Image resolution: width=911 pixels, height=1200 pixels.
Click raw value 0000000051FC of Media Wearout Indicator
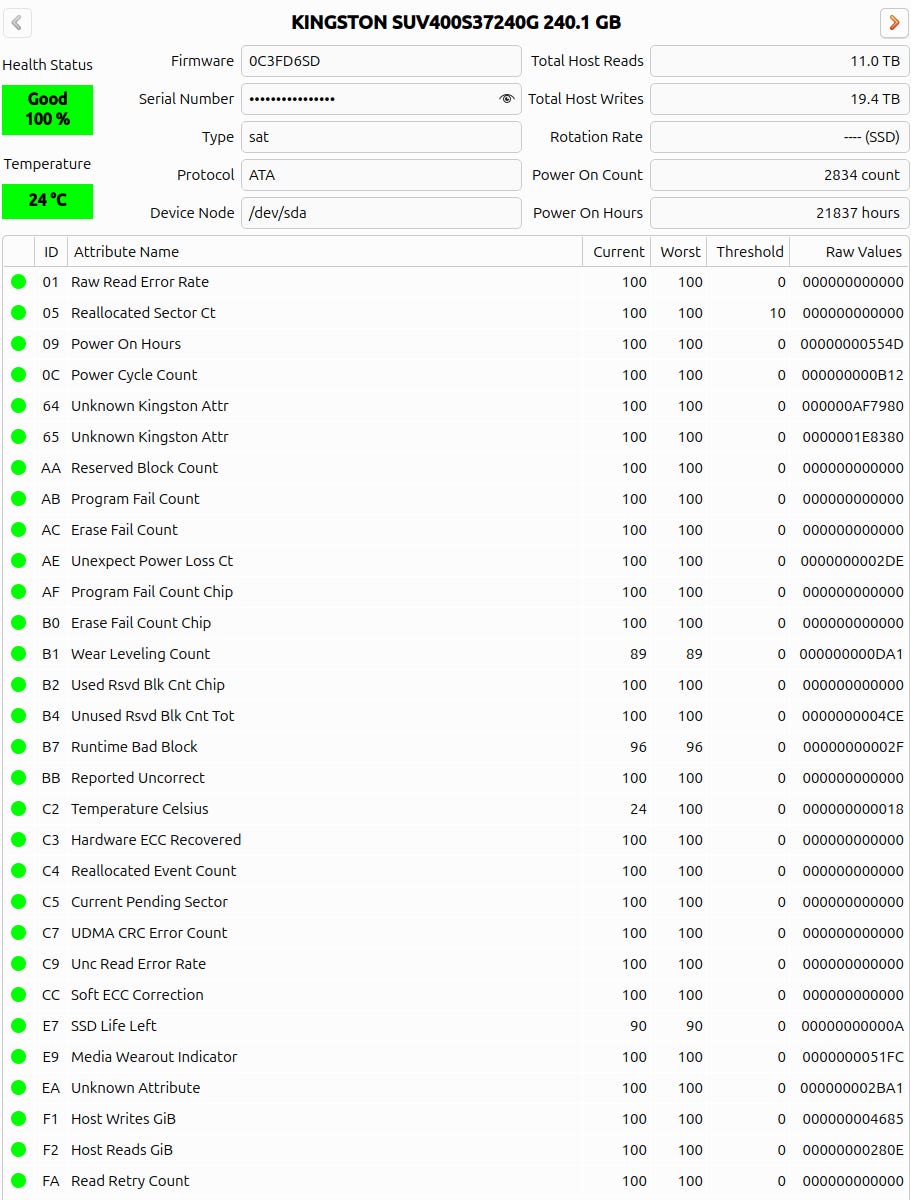853,1057
